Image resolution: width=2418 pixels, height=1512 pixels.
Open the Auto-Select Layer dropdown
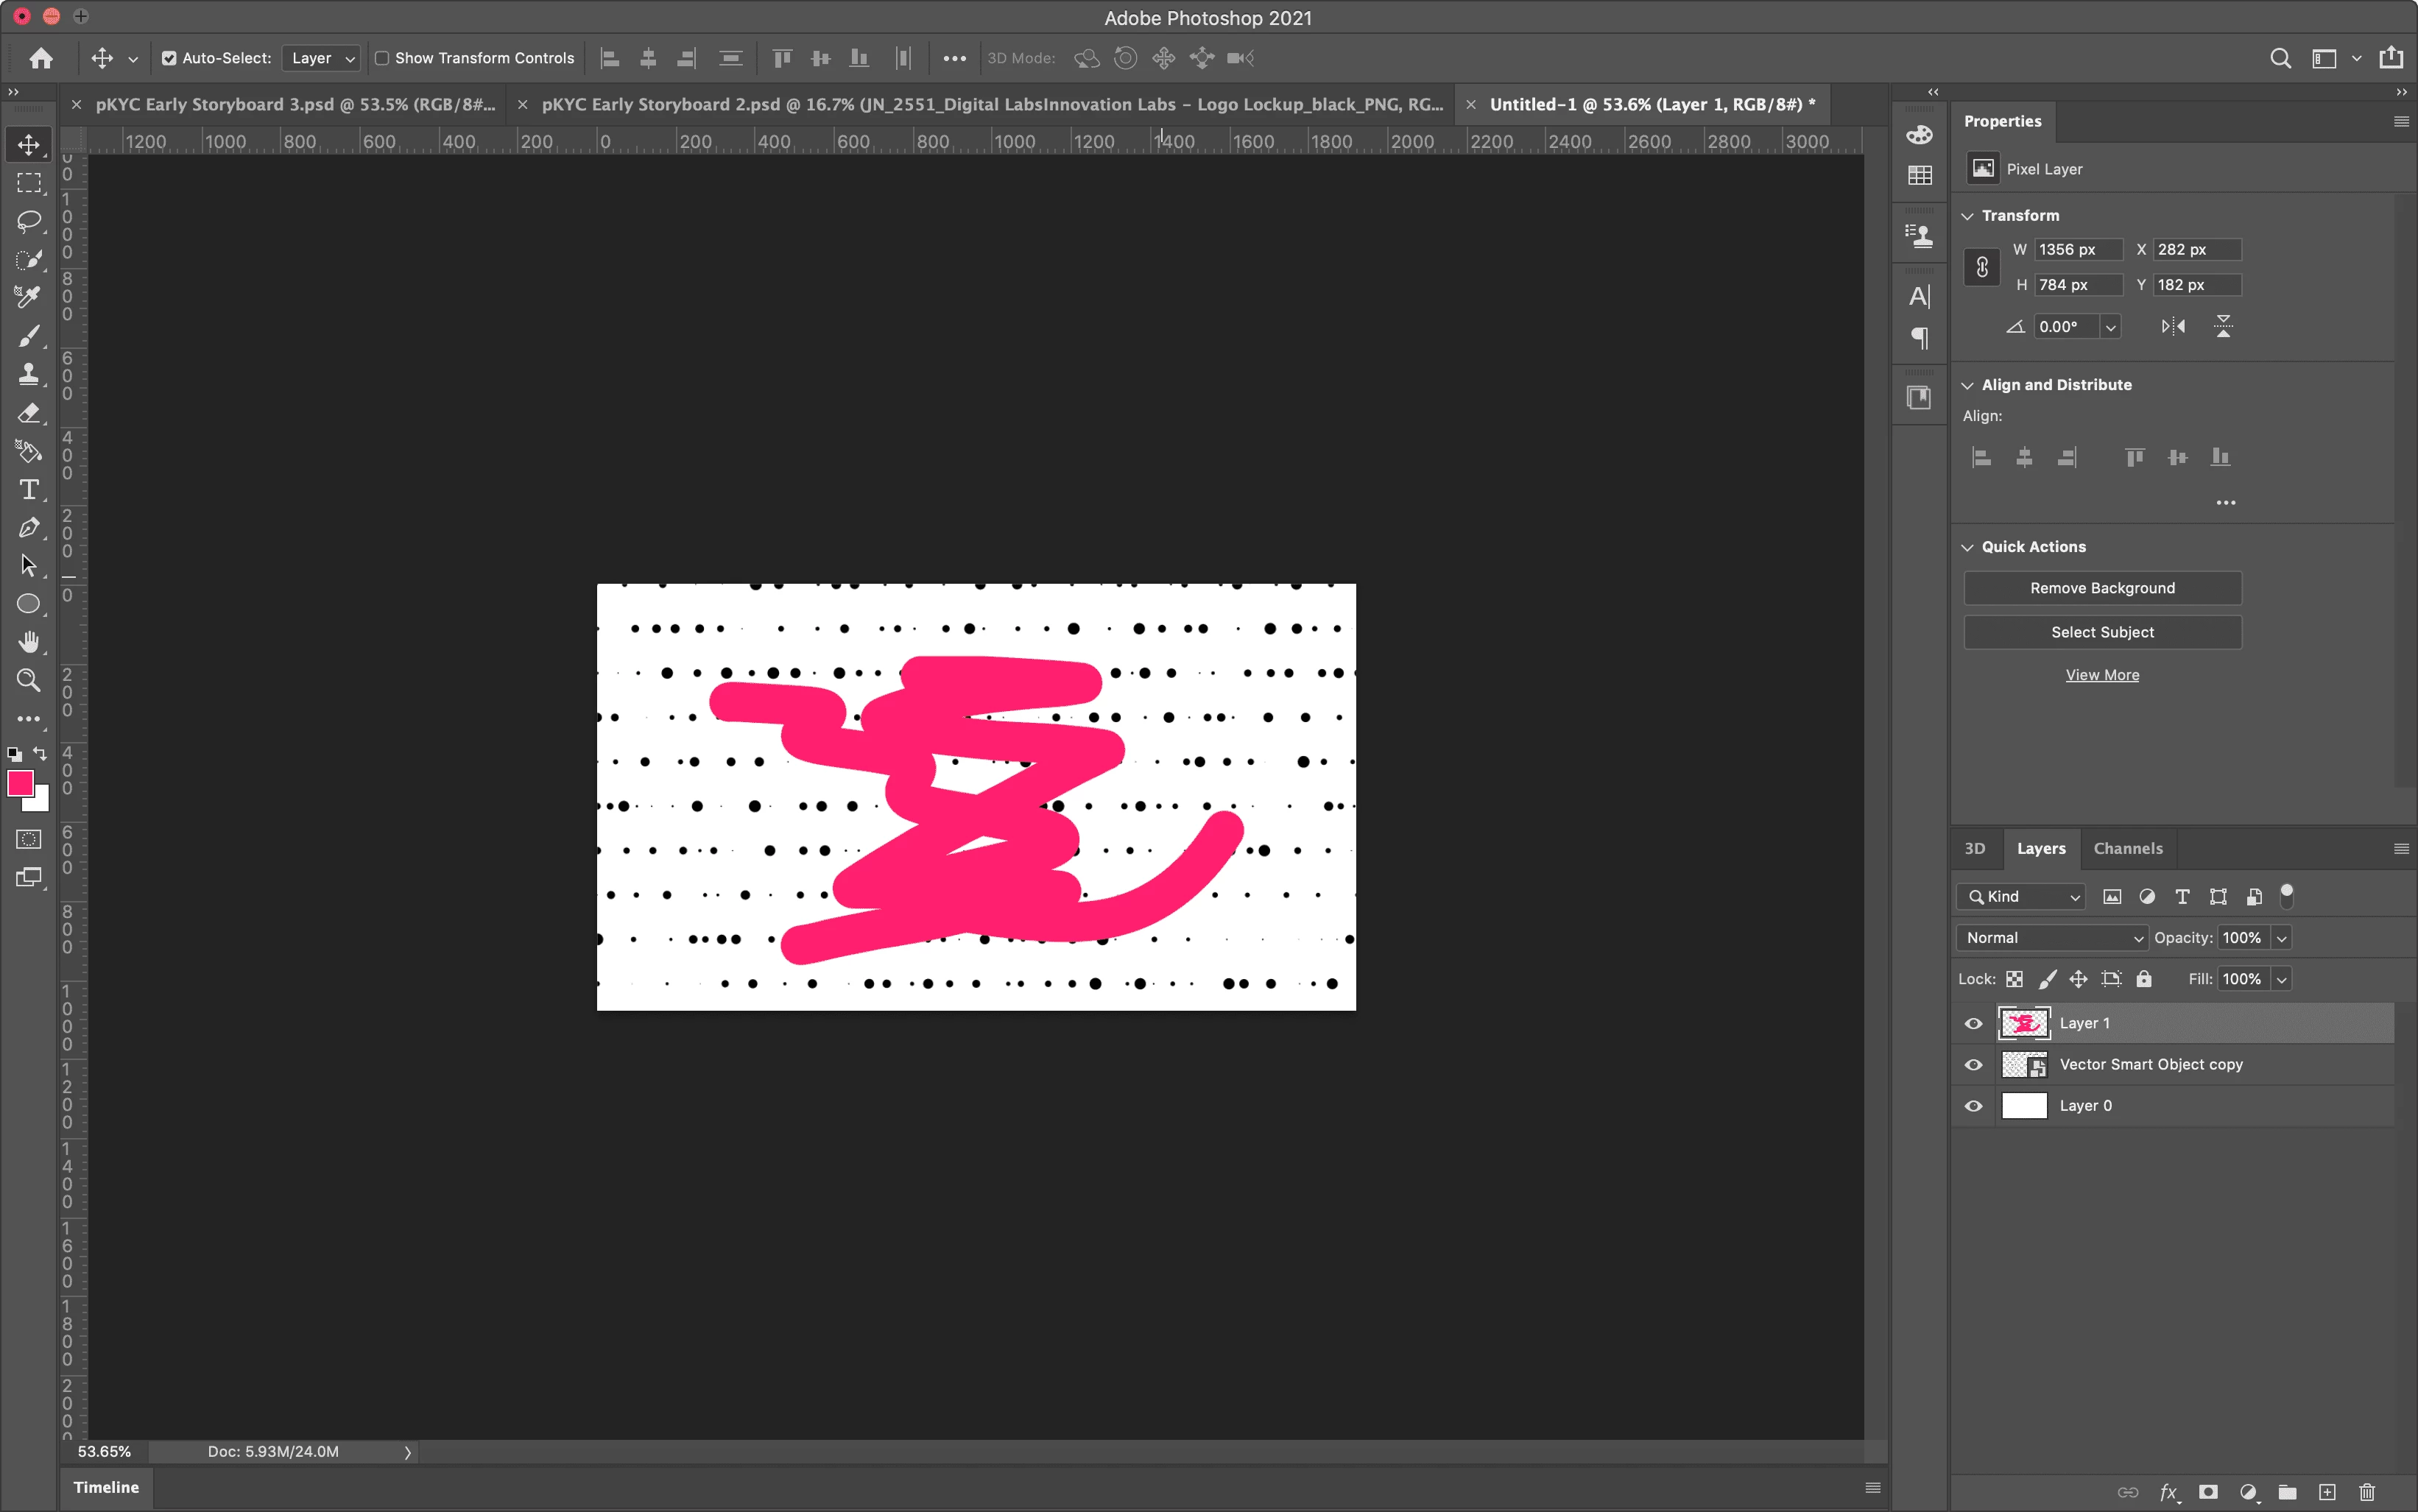(x=322, y=58)
